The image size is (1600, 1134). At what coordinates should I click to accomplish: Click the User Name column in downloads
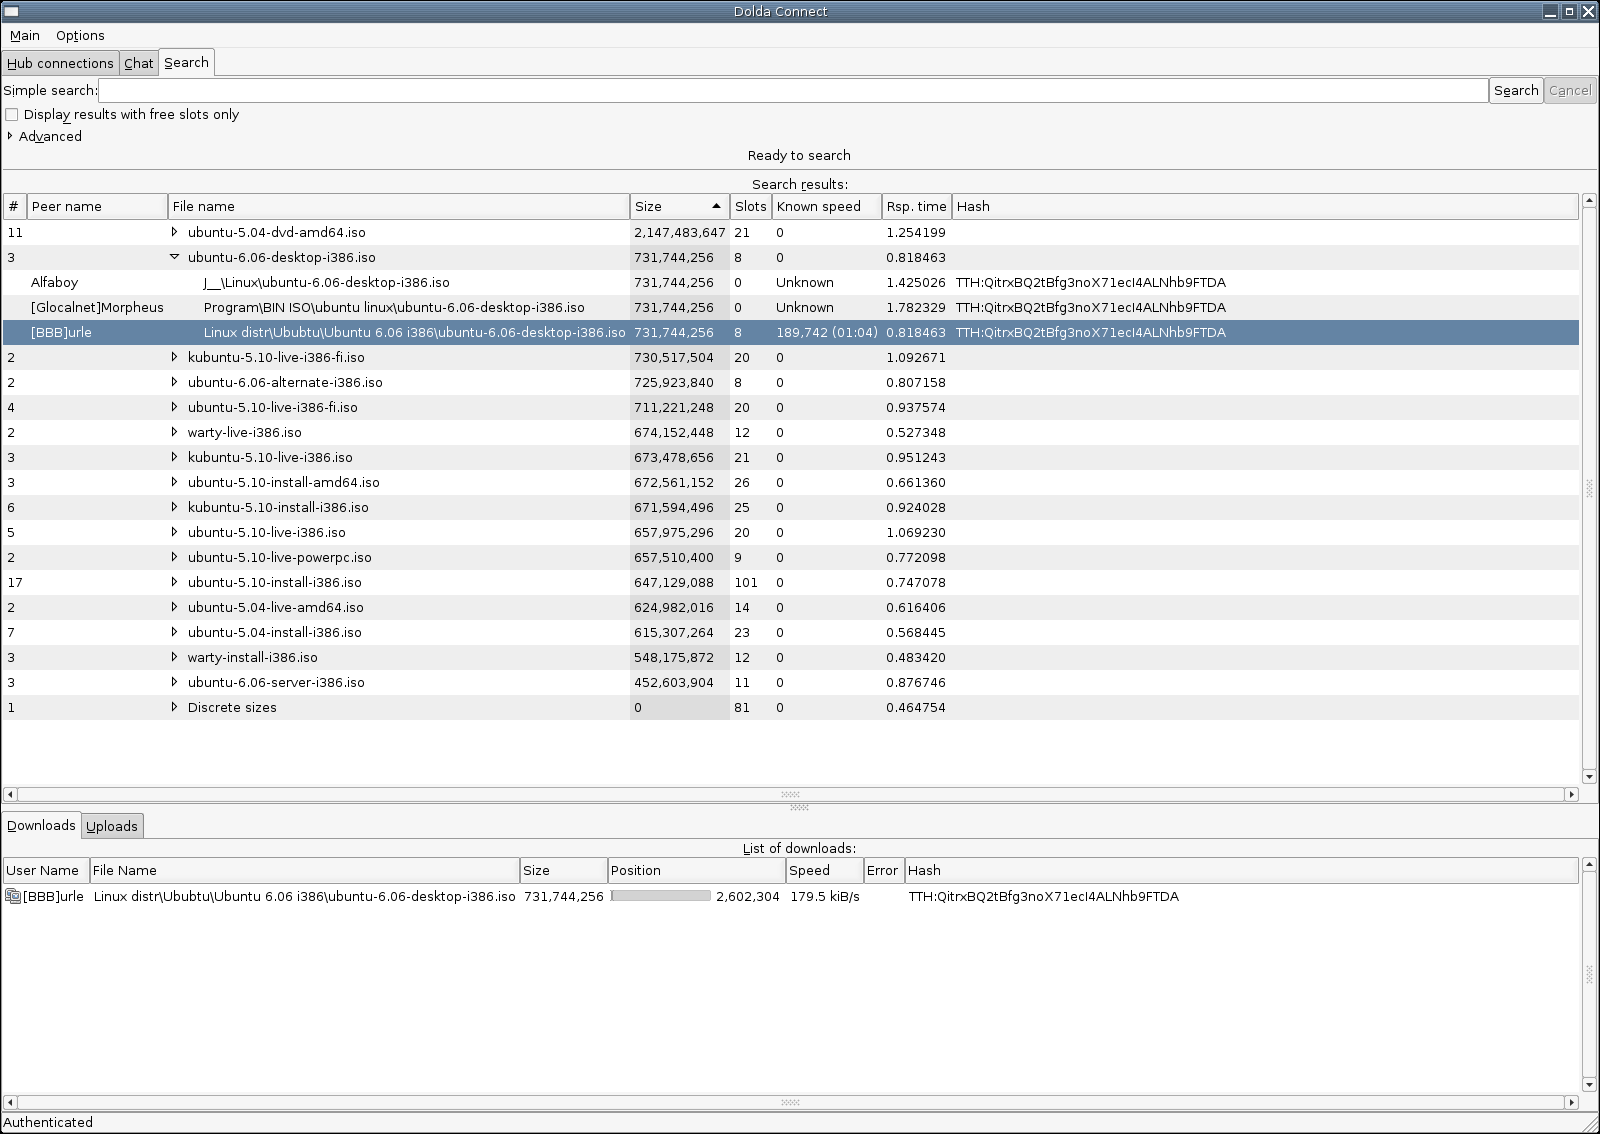[x=46, y=870]
